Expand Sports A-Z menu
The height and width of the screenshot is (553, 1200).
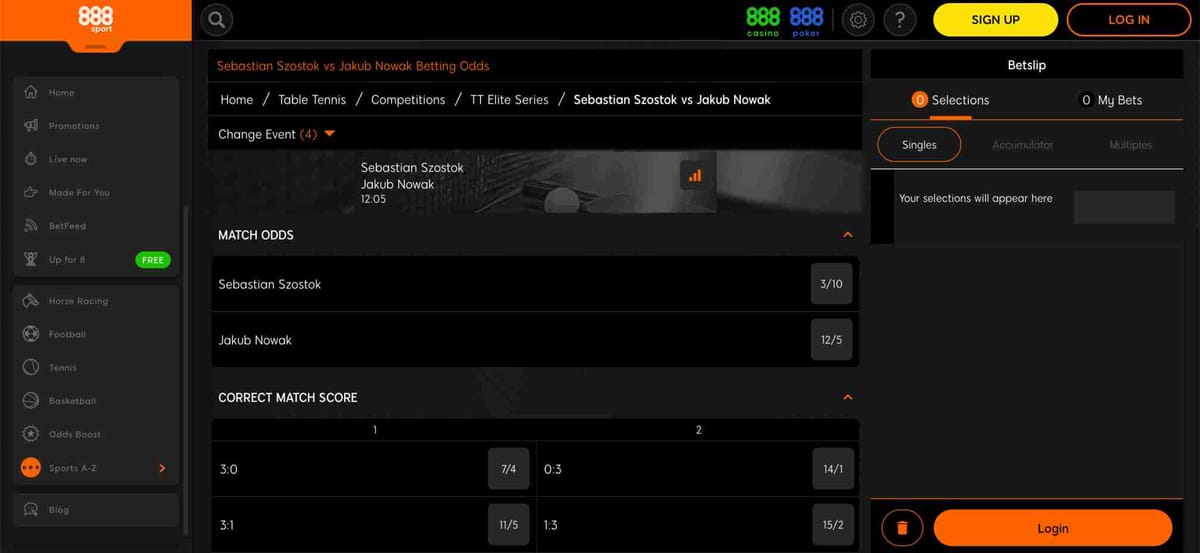click(x=96, y=468)
